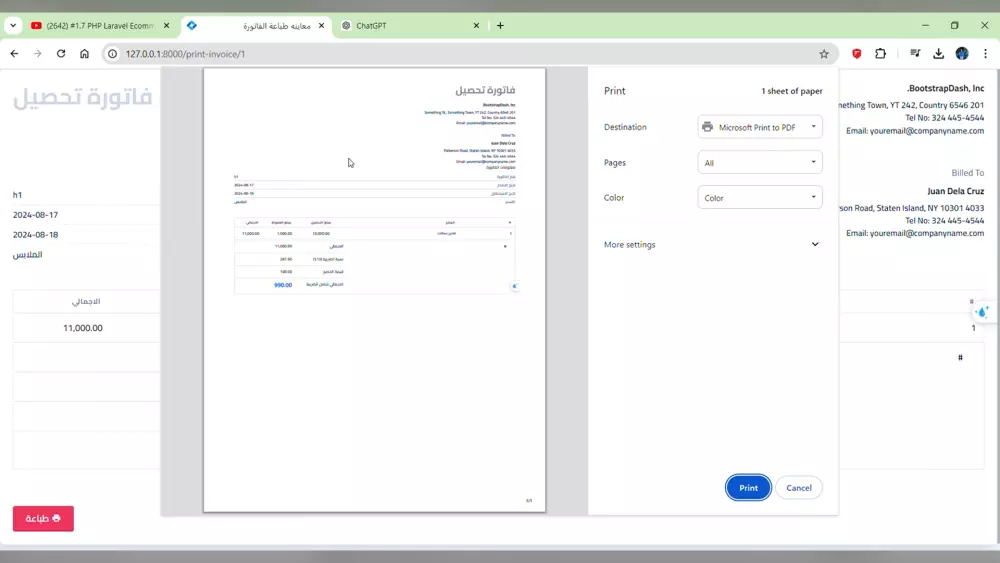
Task: Click the red طباعة print button
Action: click(43, 518)
